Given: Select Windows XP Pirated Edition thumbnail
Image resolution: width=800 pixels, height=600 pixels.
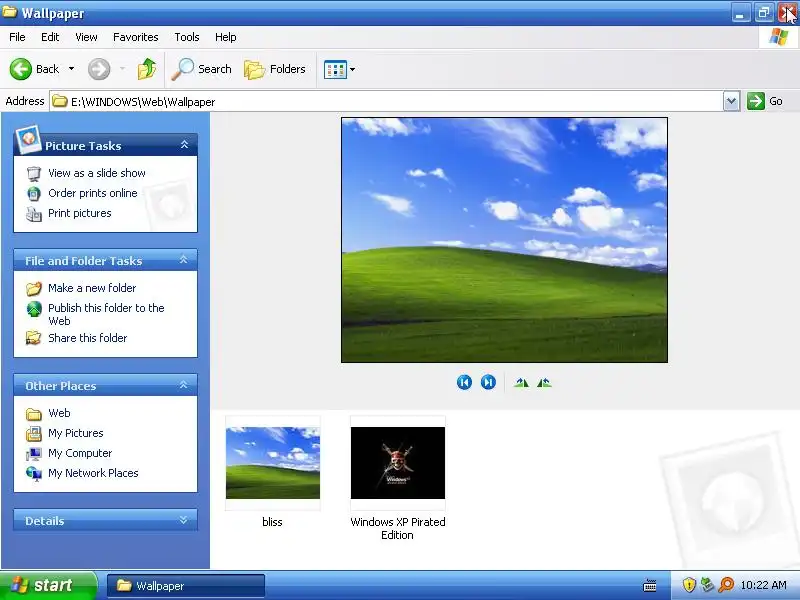Looking at the screenshot, I should [x=398, y=463].
